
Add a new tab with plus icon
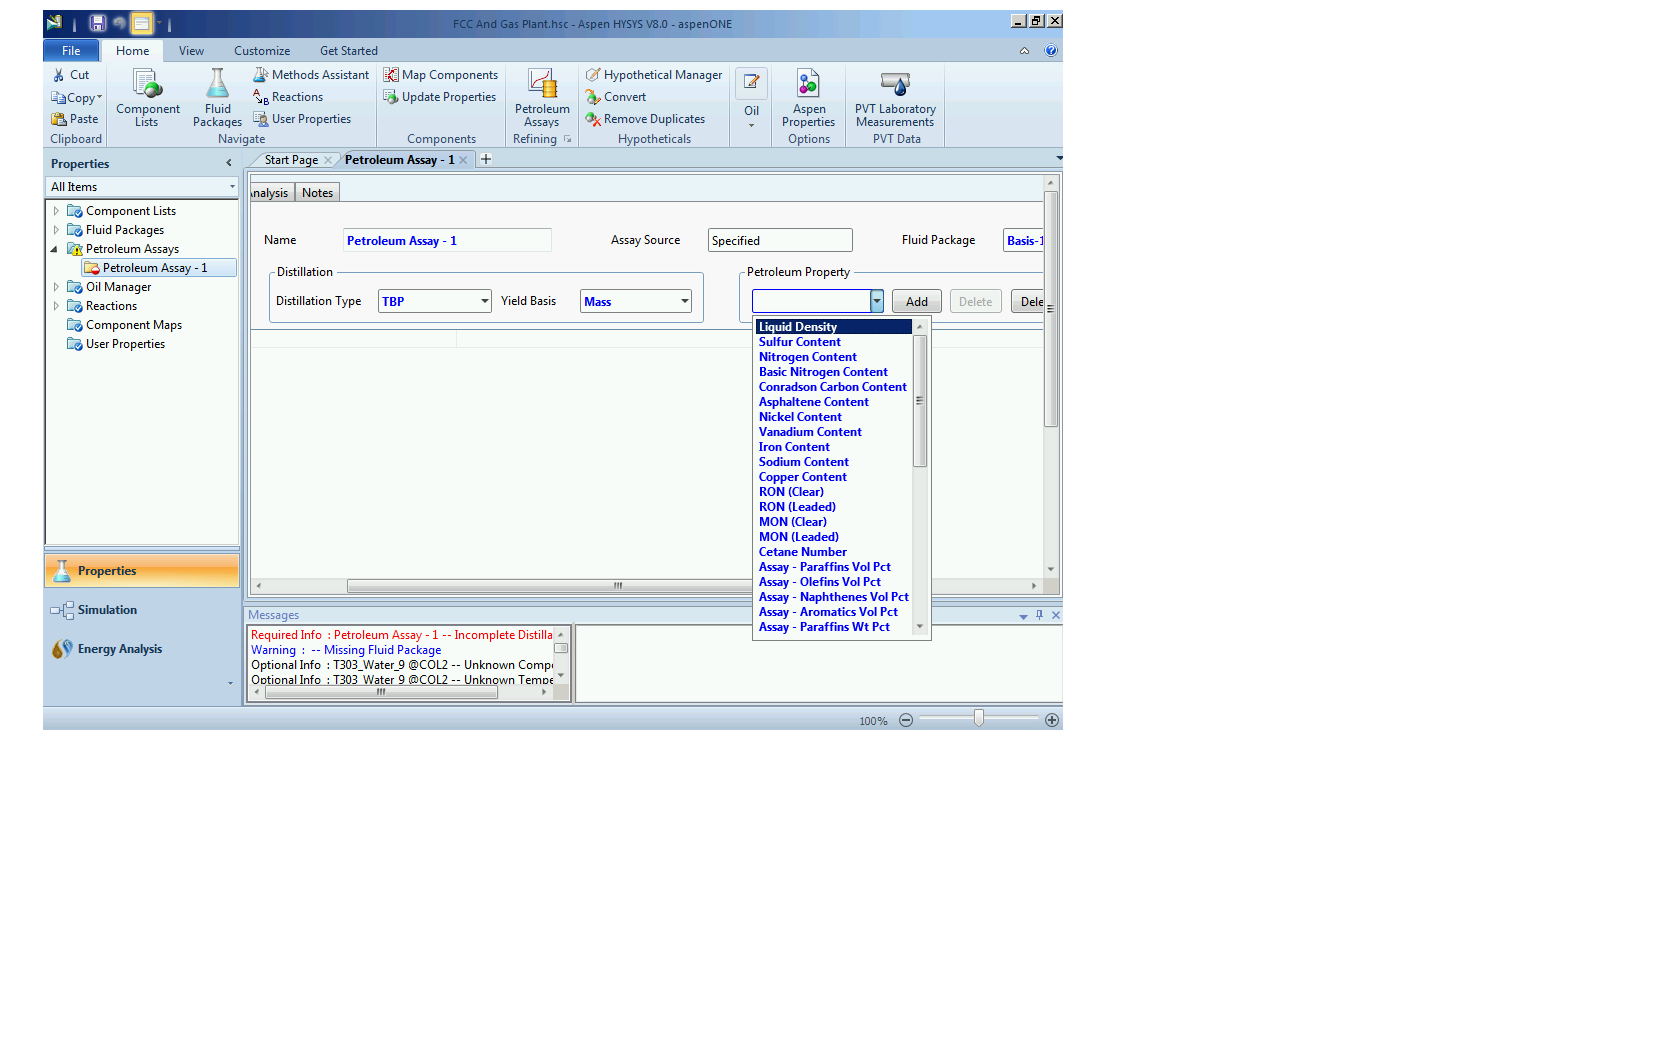click(x=486, y=159)
